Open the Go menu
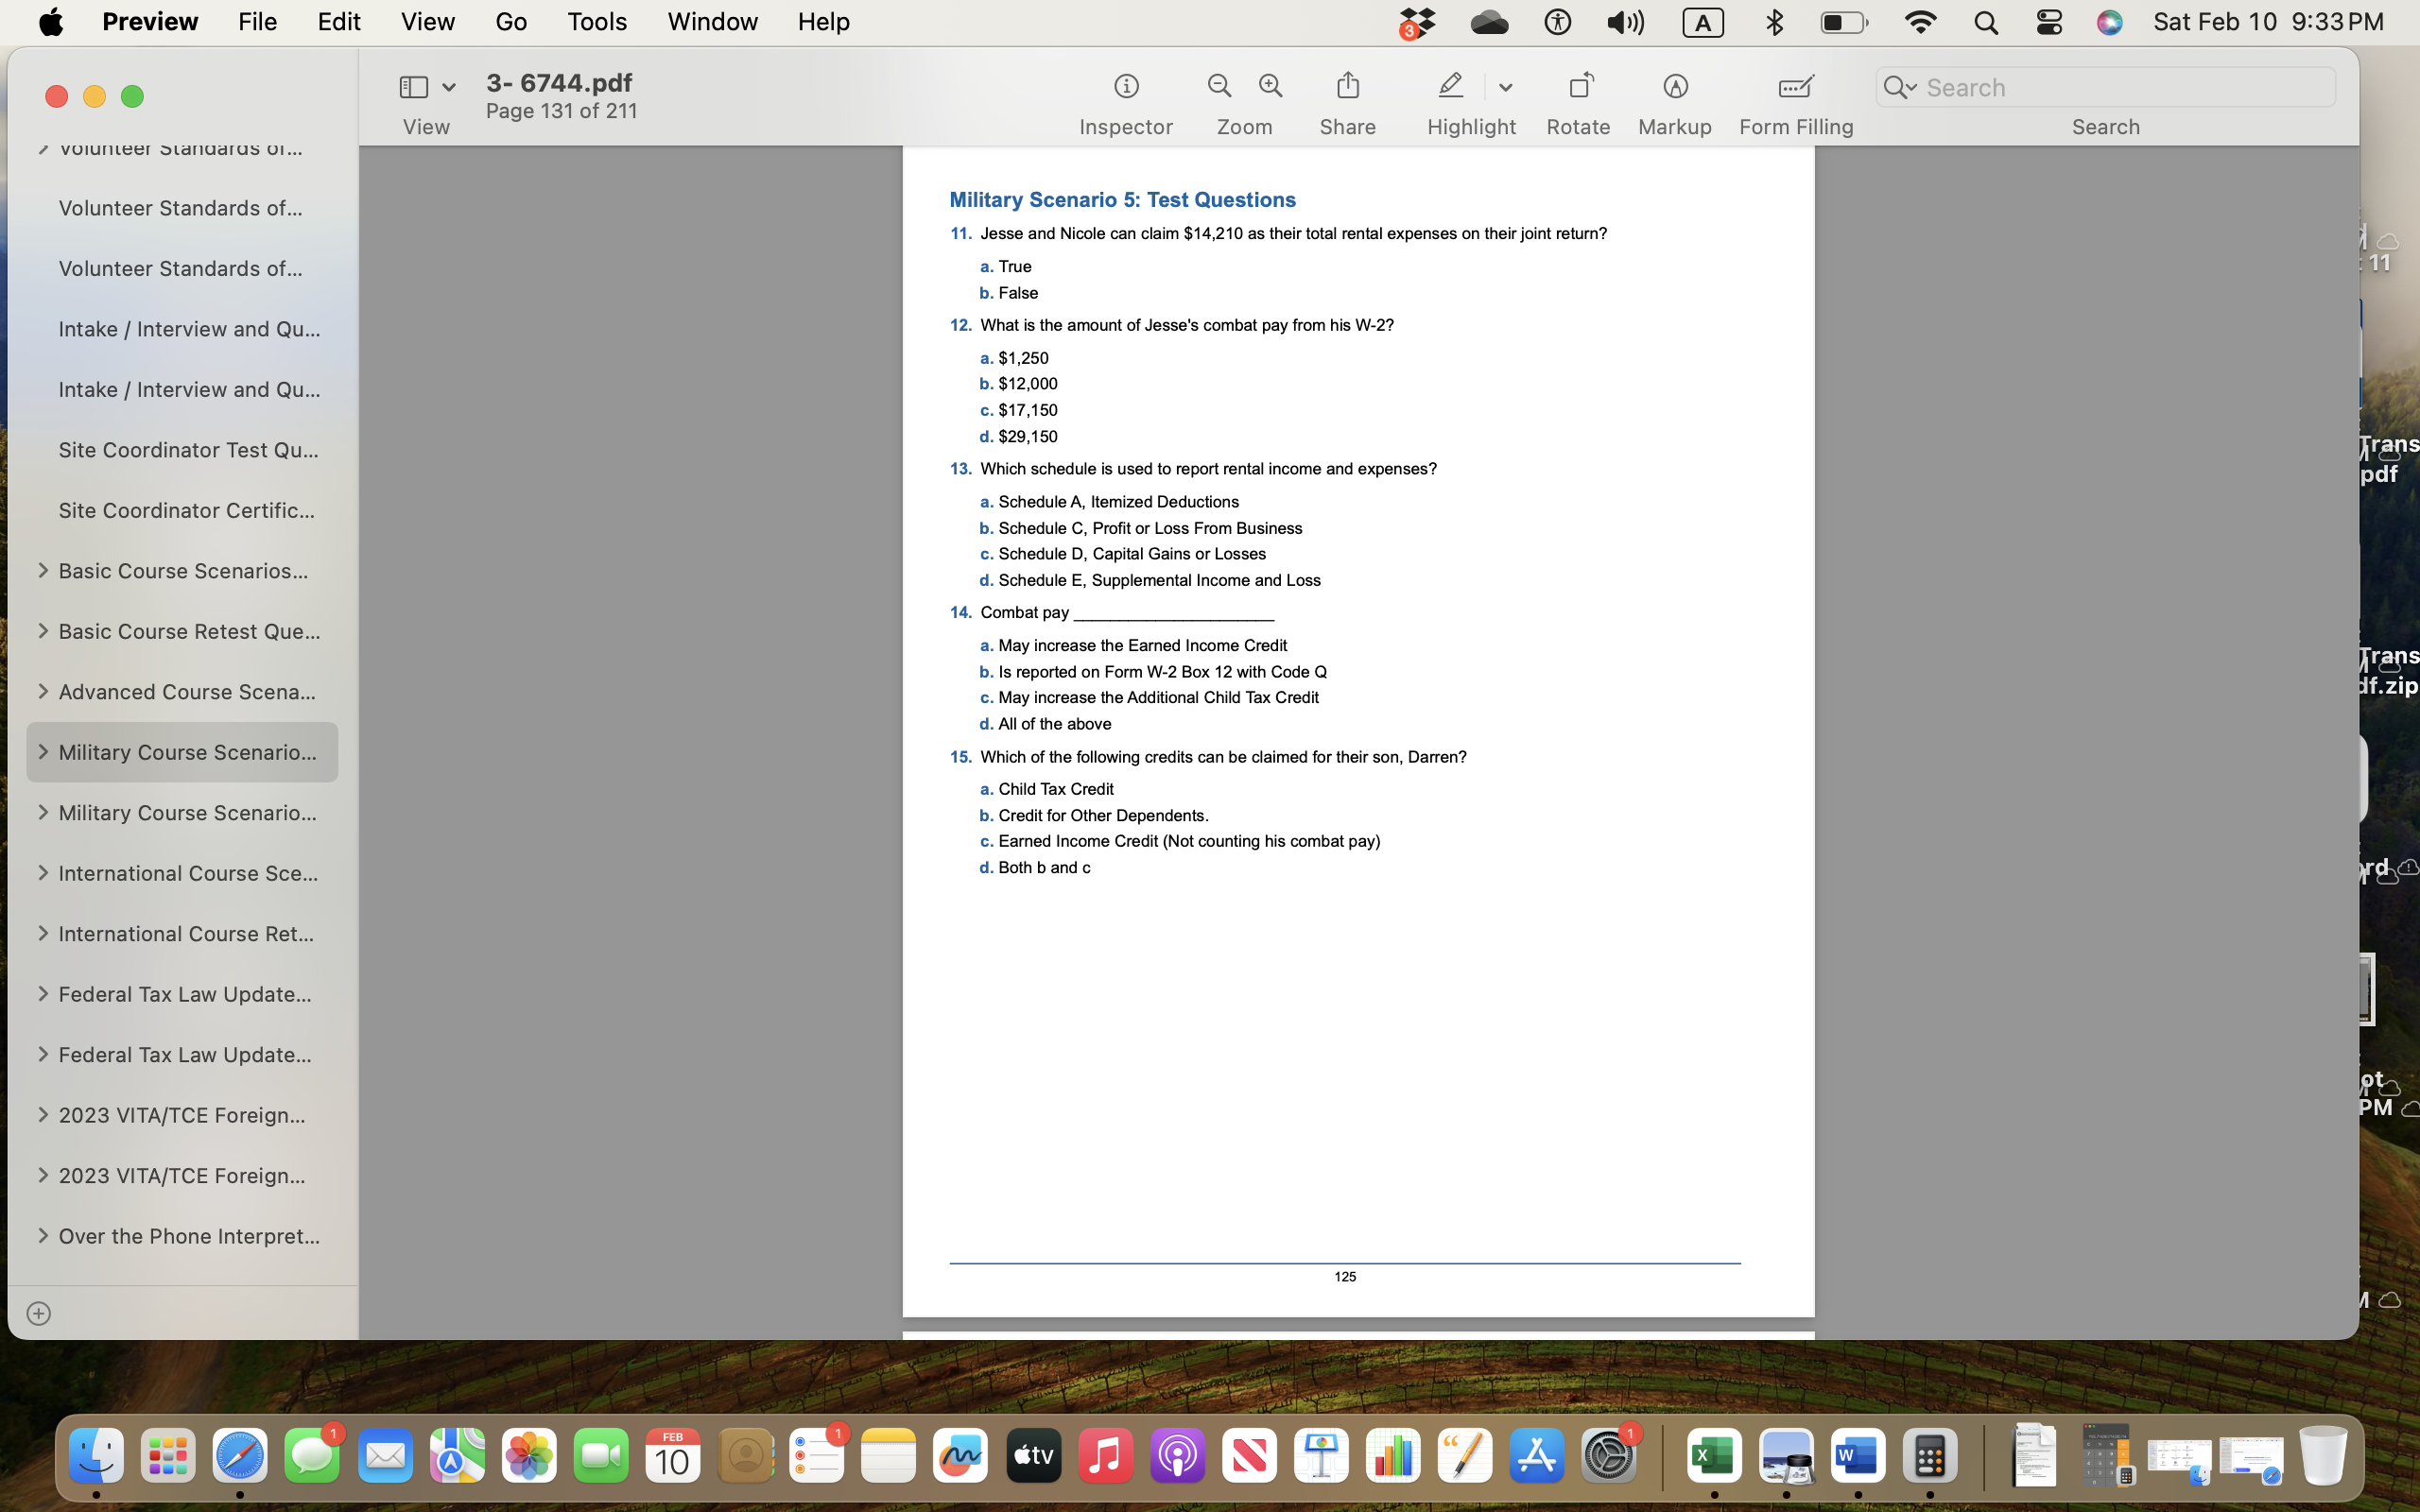 tap(510, 21)
